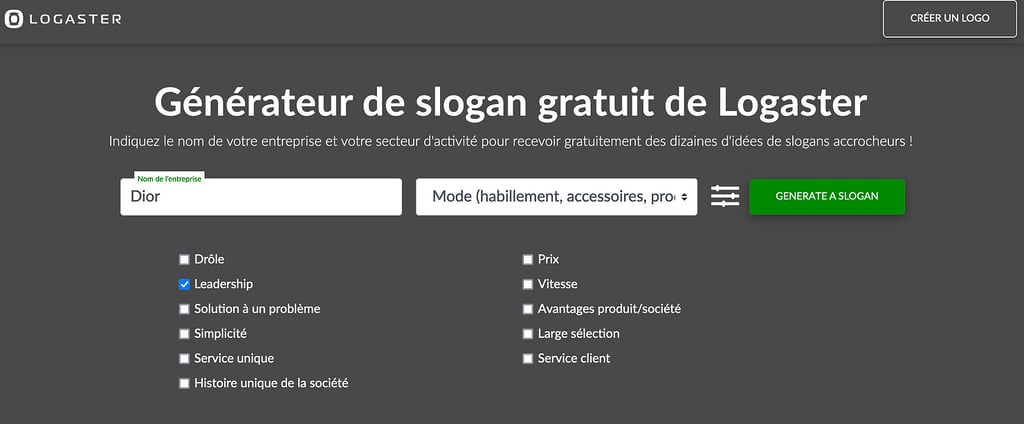Check the Avantages produit/société option
The width and height of the screenshot is (1024, 424).
528,309
